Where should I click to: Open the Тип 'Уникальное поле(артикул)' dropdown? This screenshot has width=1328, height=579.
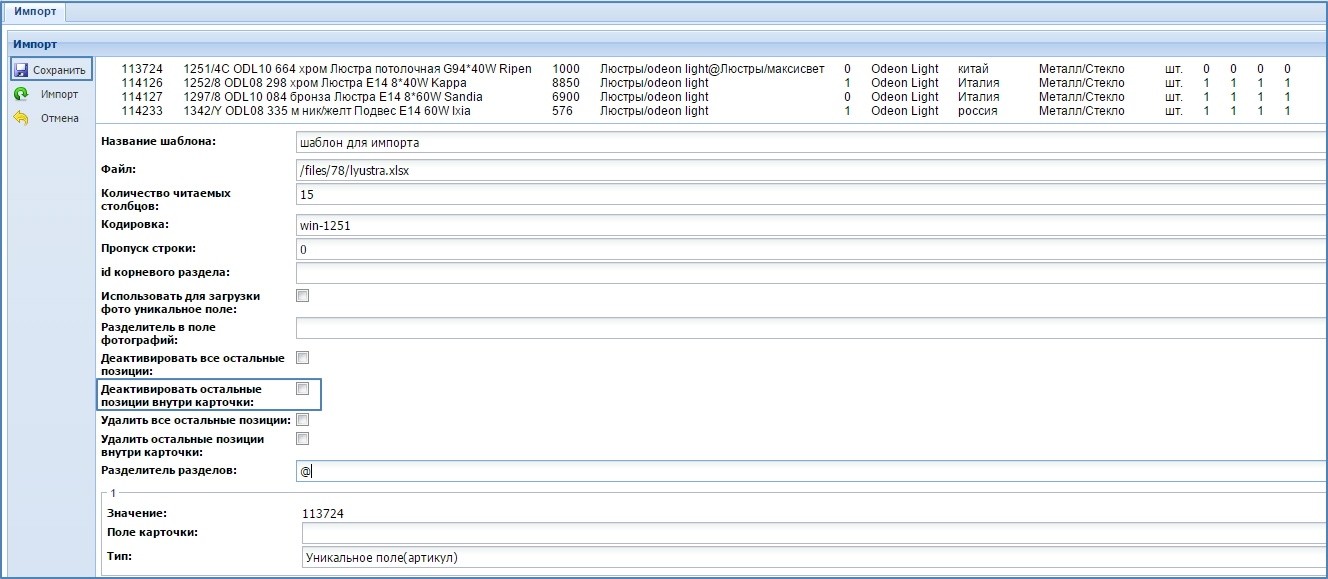pos(810,558)
